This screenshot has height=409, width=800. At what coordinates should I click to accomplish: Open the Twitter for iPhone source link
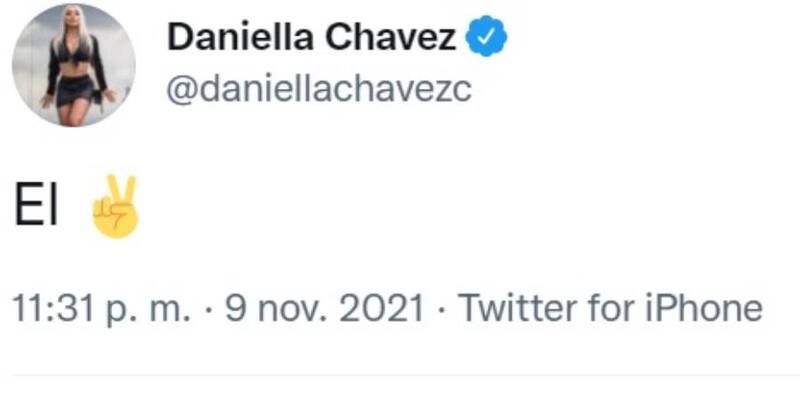[x=610, y=308]
